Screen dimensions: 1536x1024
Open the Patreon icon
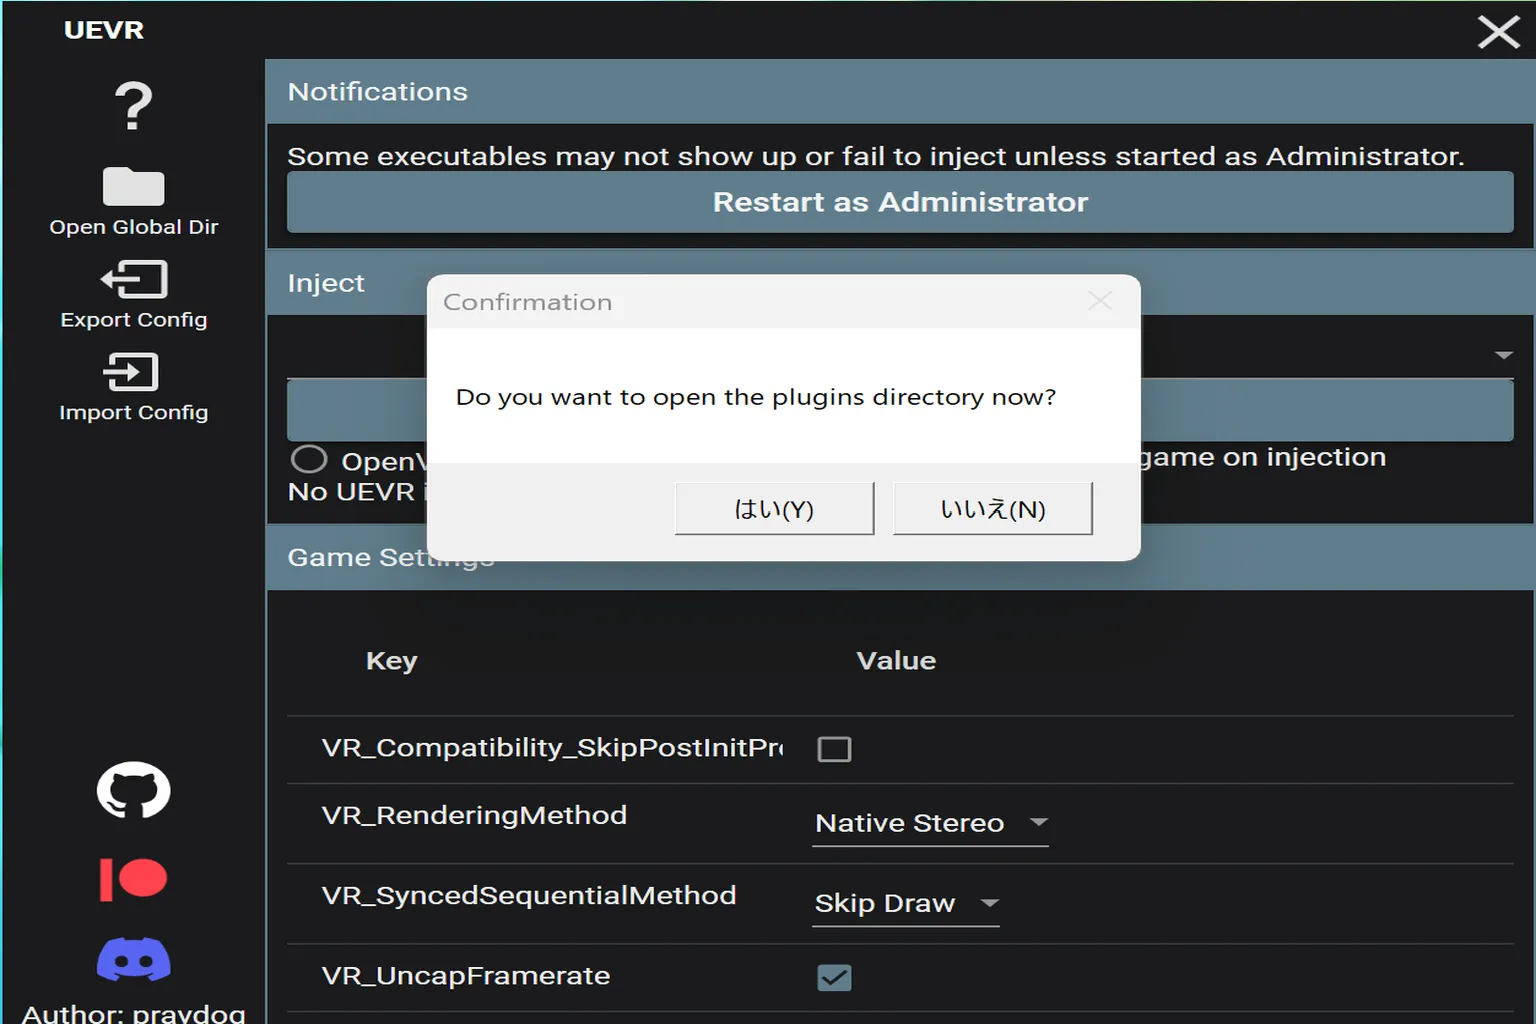[x=133, y=879]
